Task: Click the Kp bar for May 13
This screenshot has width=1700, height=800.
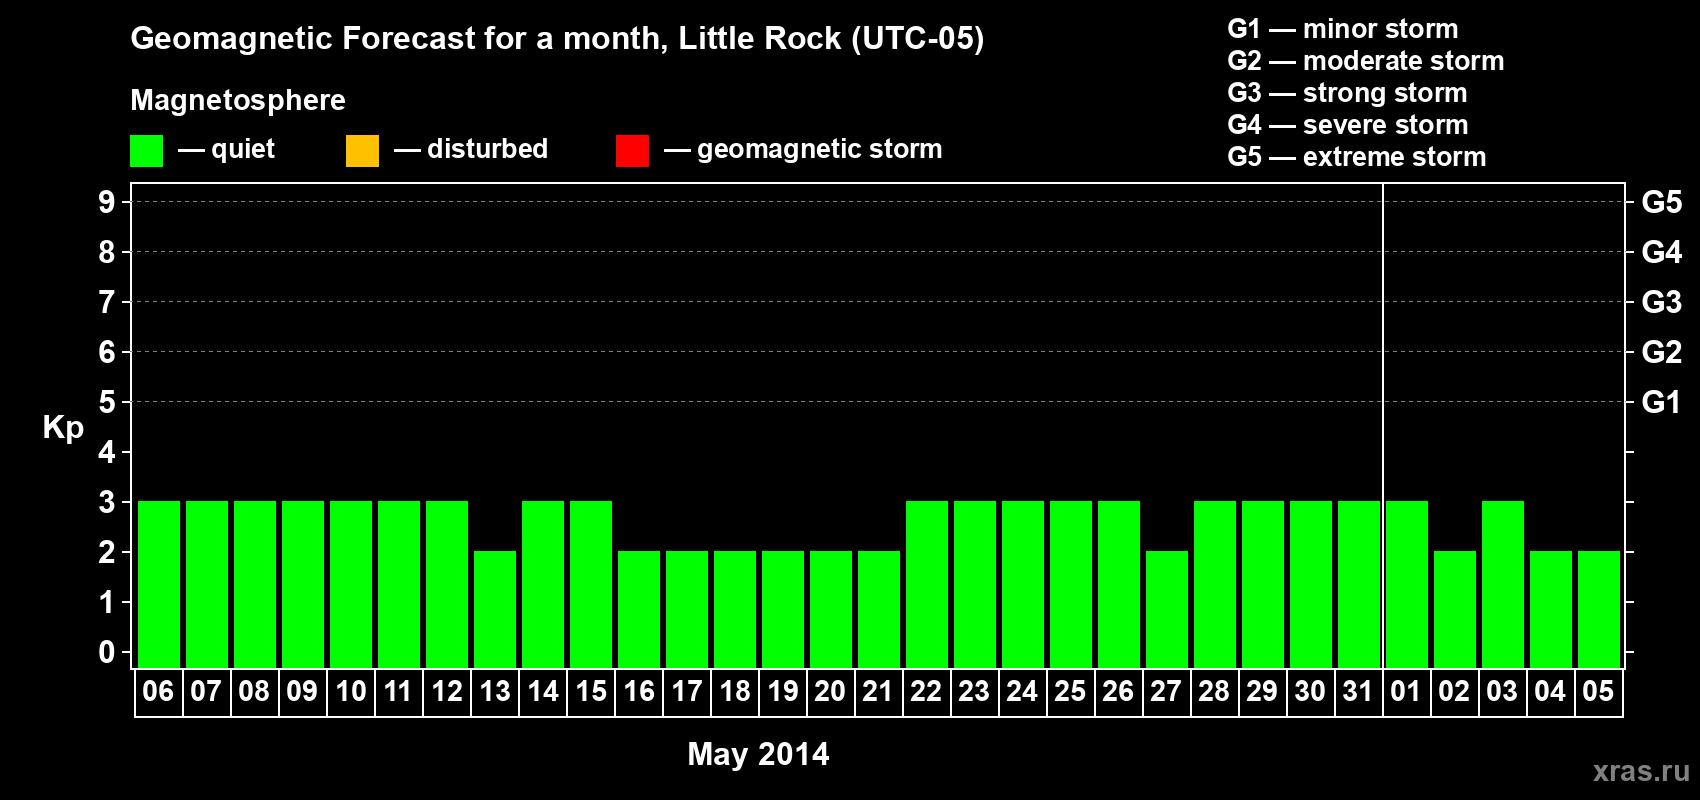Action: (x=495, y=609)
